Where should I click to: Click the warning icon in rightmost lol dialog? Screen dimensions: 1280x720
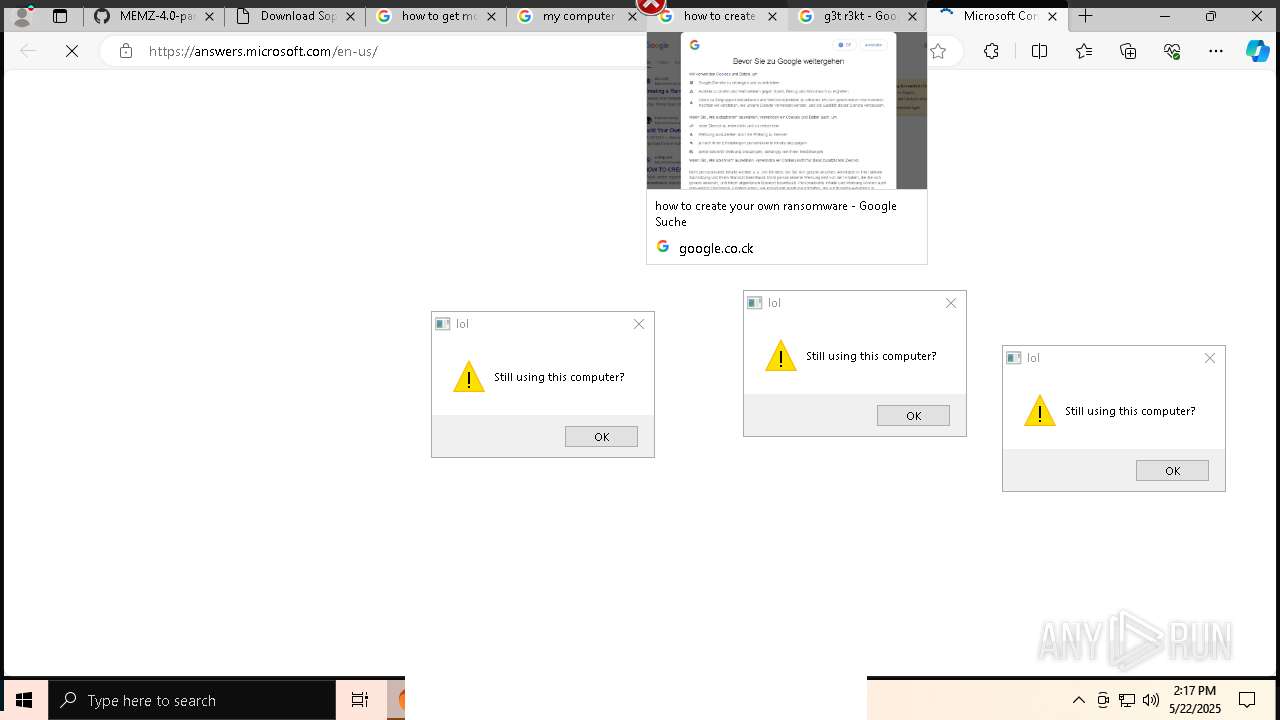click(1040, 411)
